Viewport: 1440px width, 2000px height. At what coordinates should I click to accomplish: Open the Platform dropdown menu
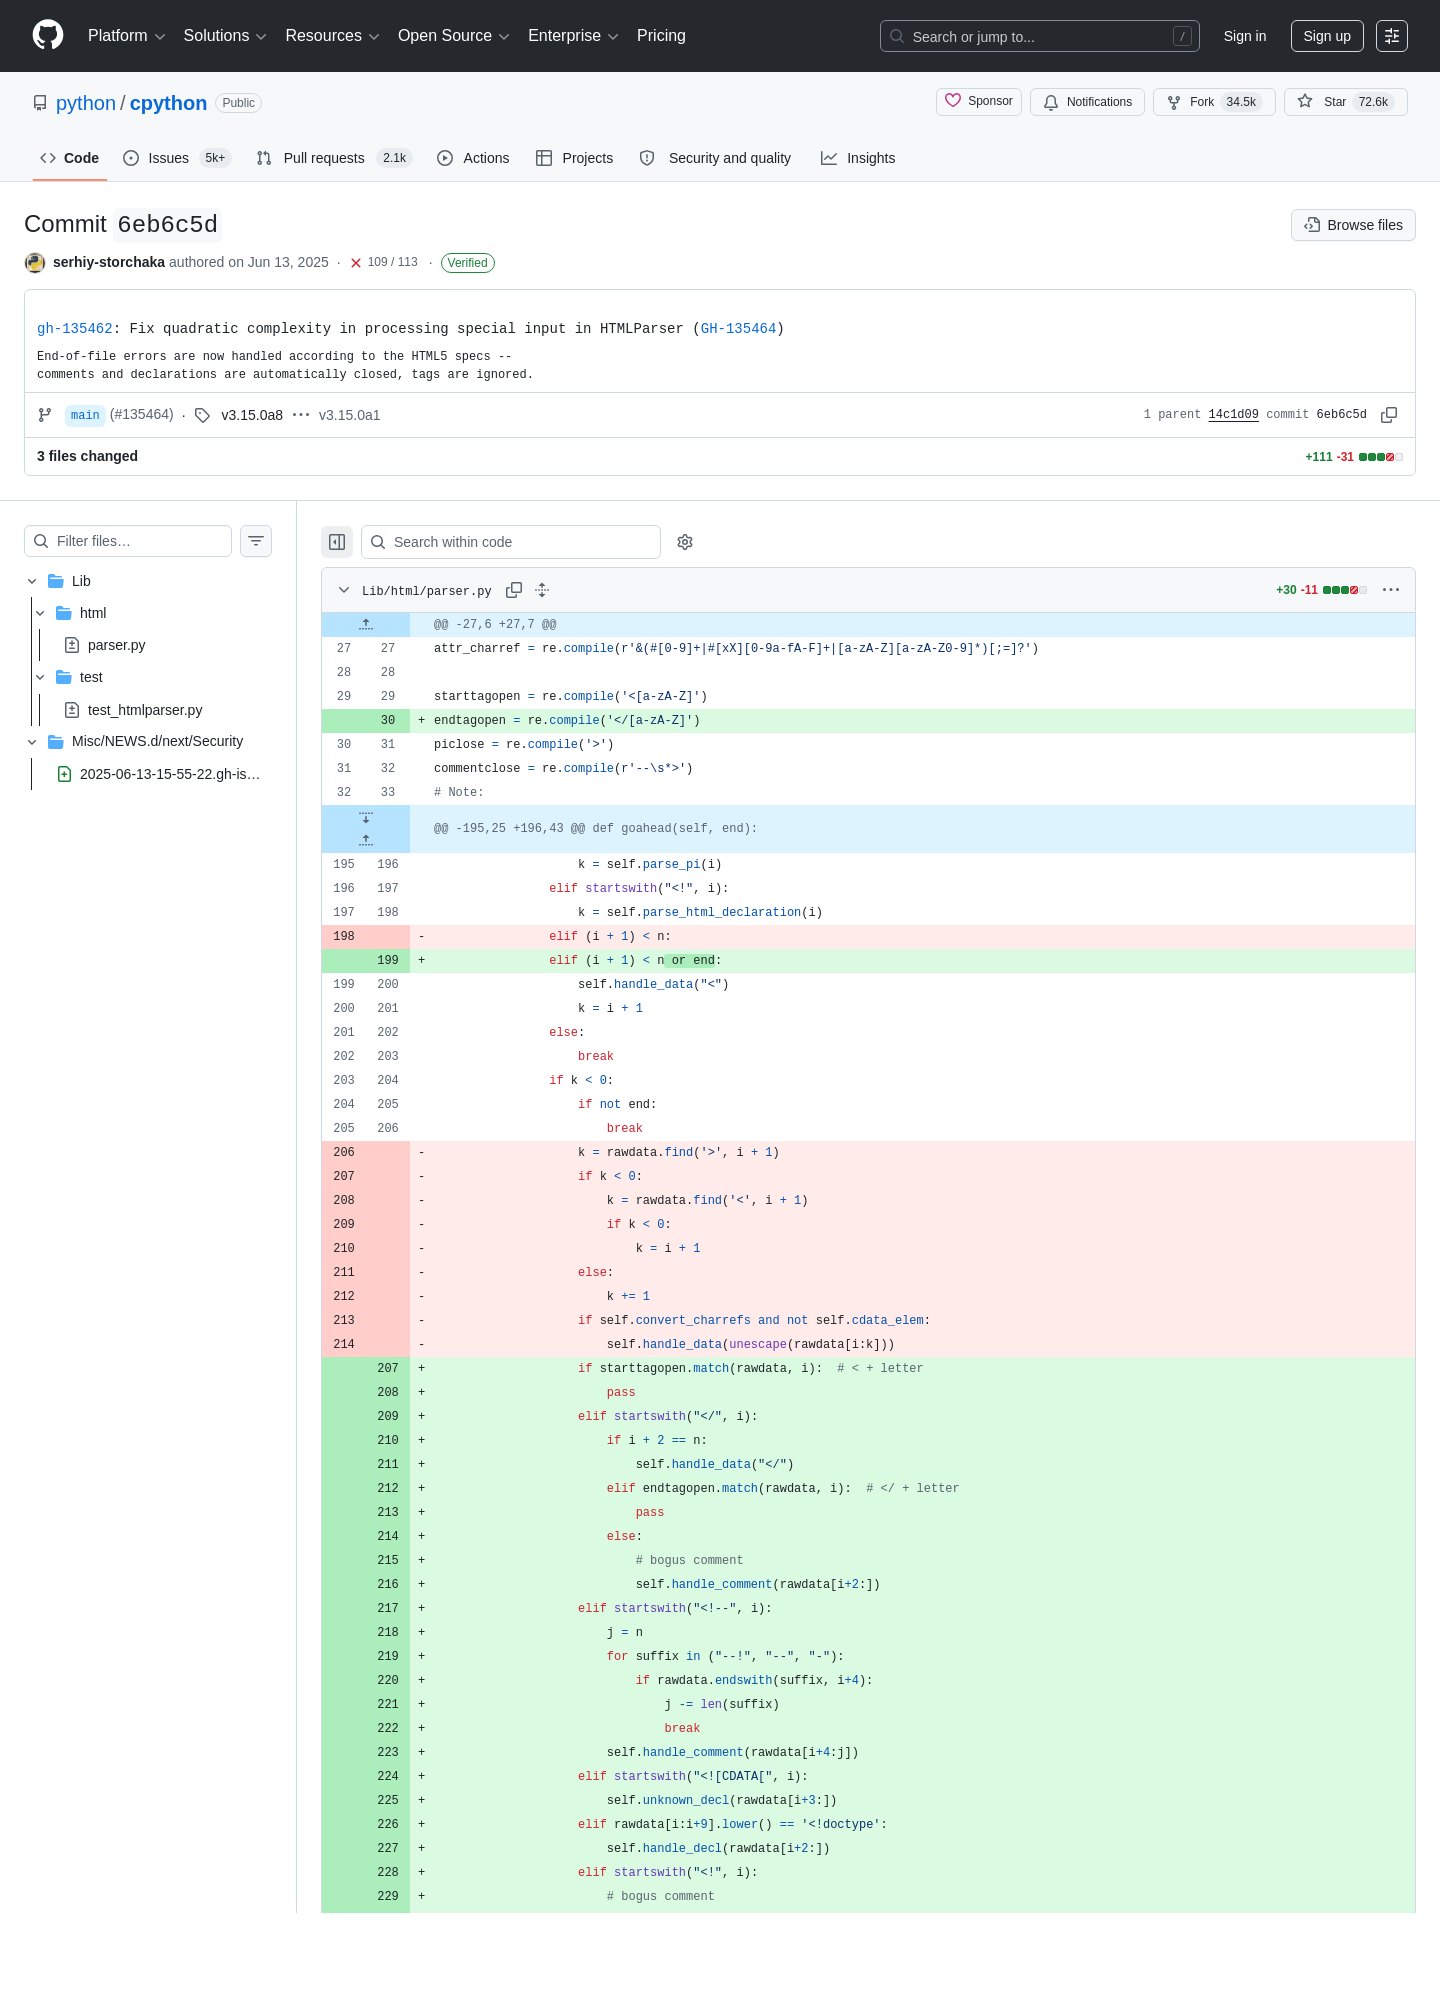tap(126, 36)
